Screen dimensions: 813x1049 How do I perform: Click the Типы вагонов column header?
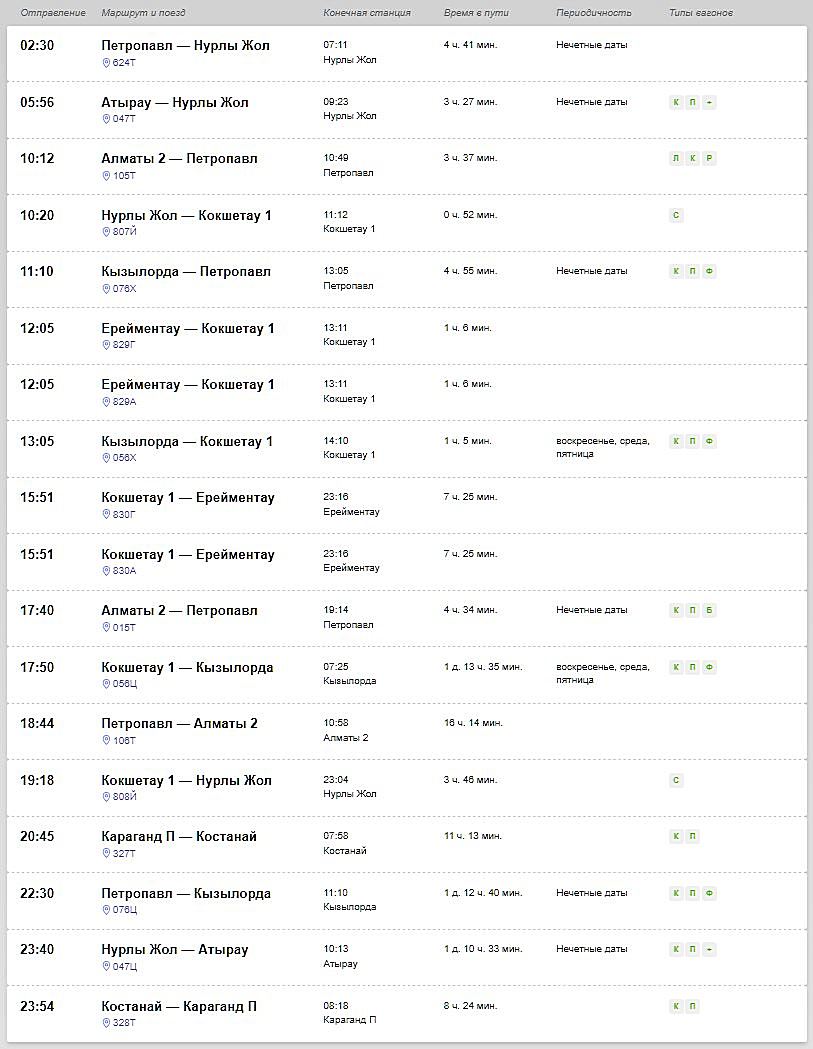tap(701, 13)
